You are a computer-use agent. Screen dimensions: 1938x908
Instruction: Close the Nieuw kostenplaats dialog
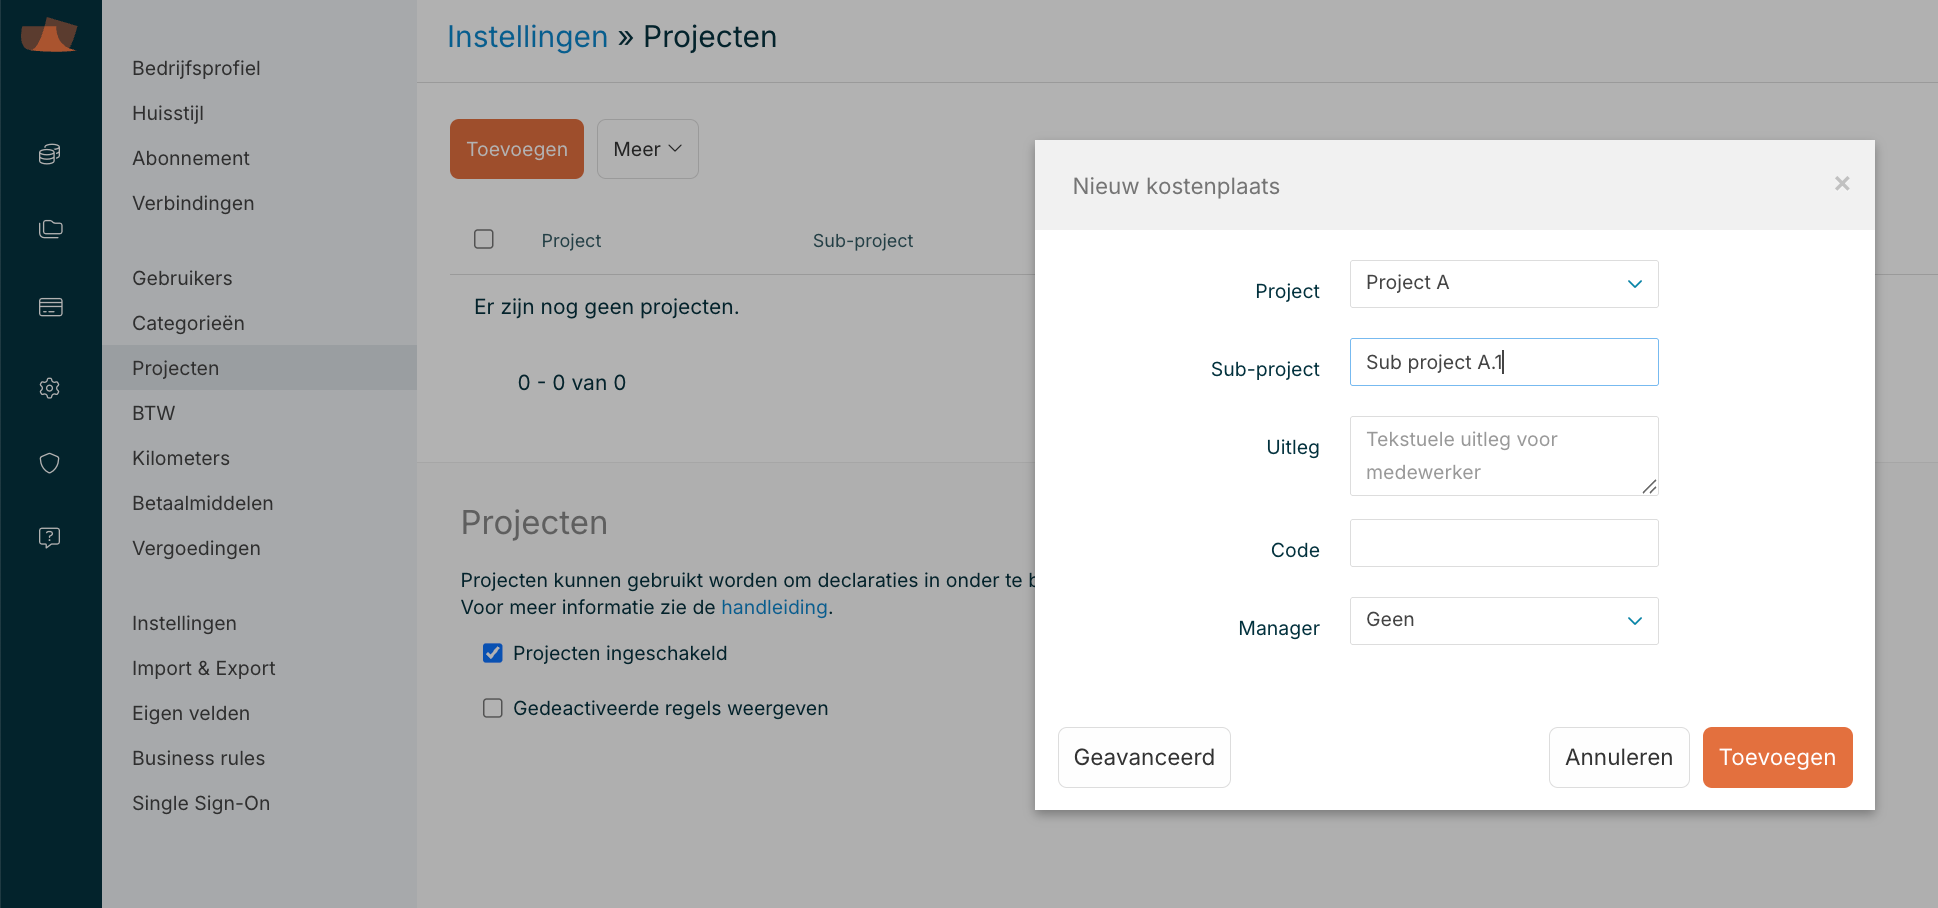coord(1842,184)
